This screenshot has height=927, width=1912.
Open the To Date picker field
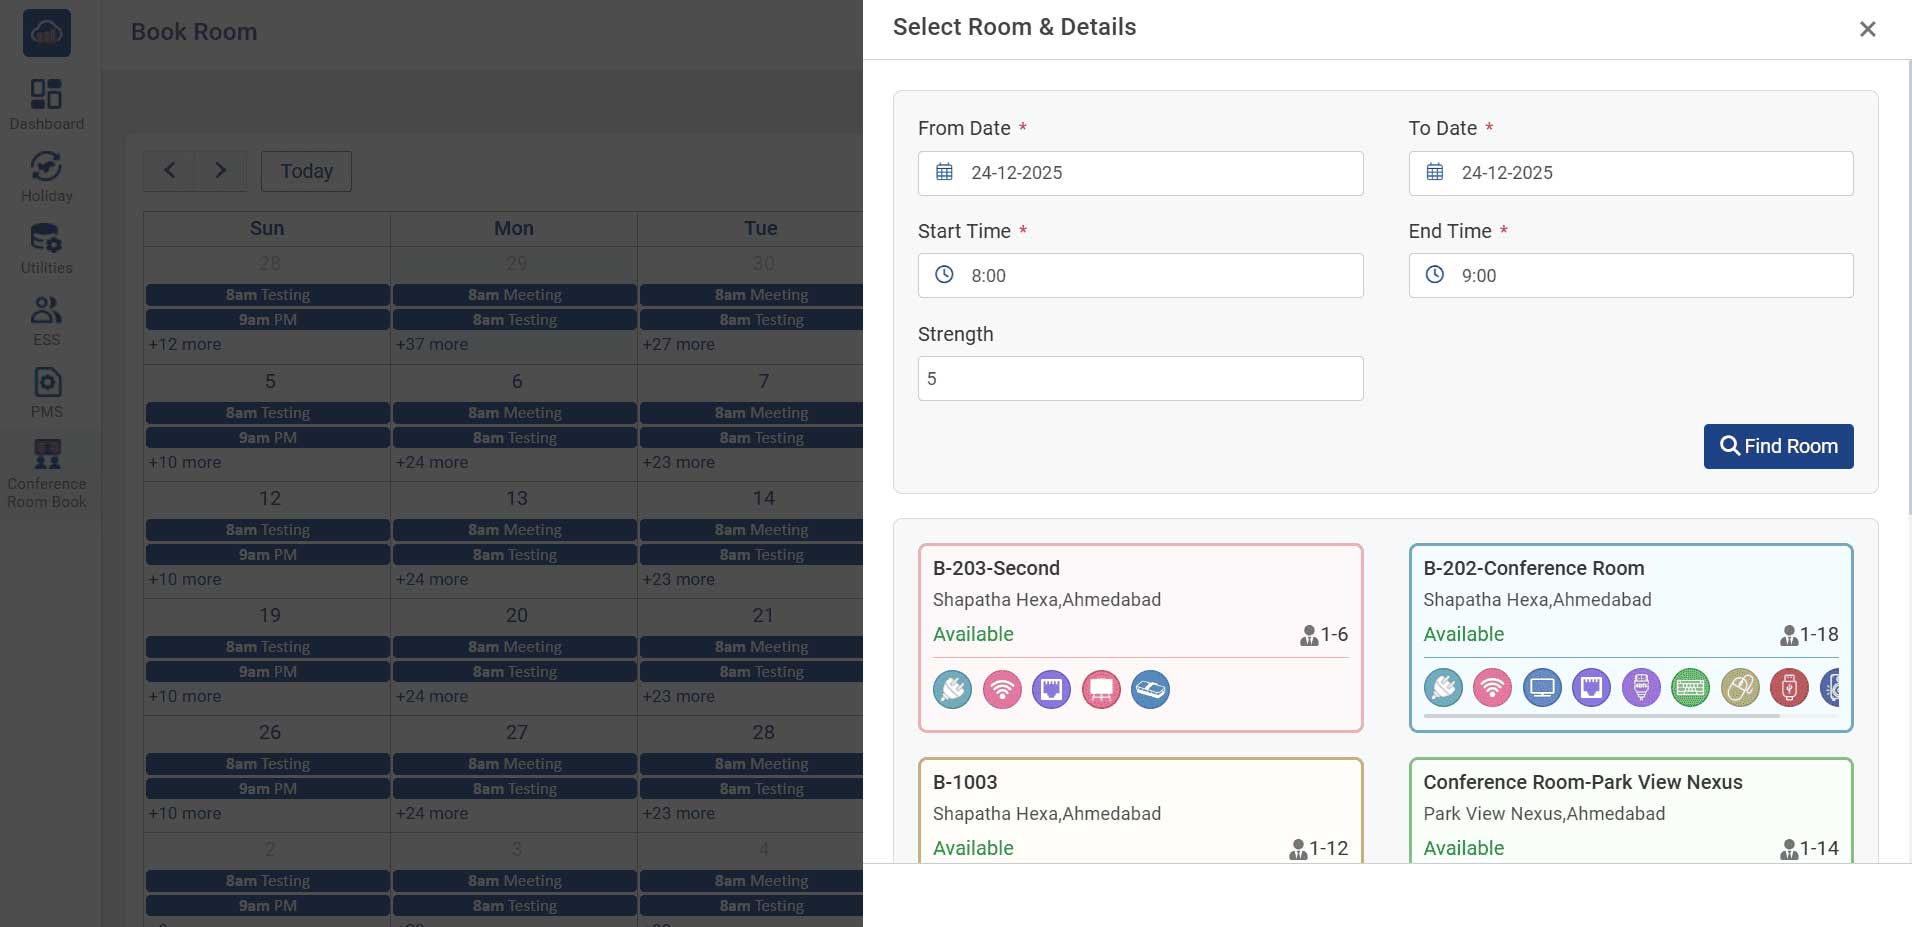click(1630, 173)
